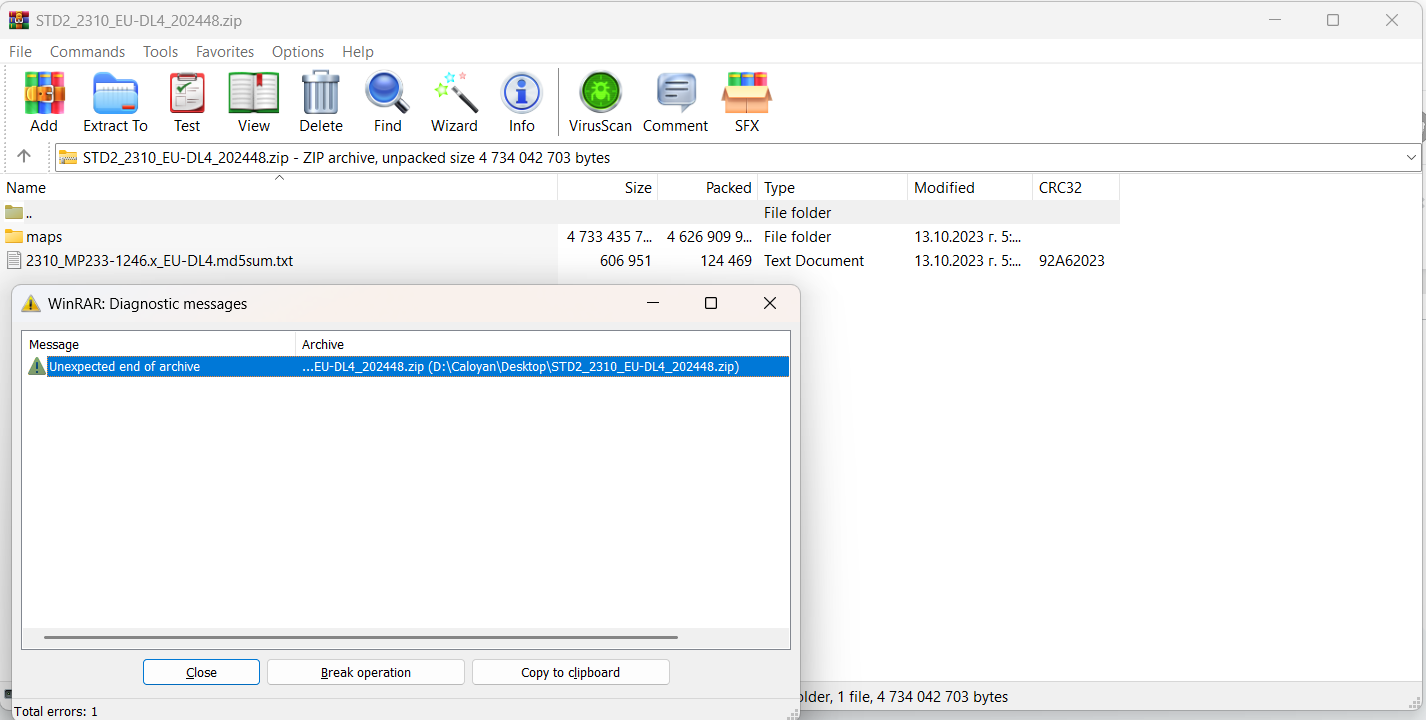
Task: Sort files by Modified column header
Action: click(x=970, y=187)
